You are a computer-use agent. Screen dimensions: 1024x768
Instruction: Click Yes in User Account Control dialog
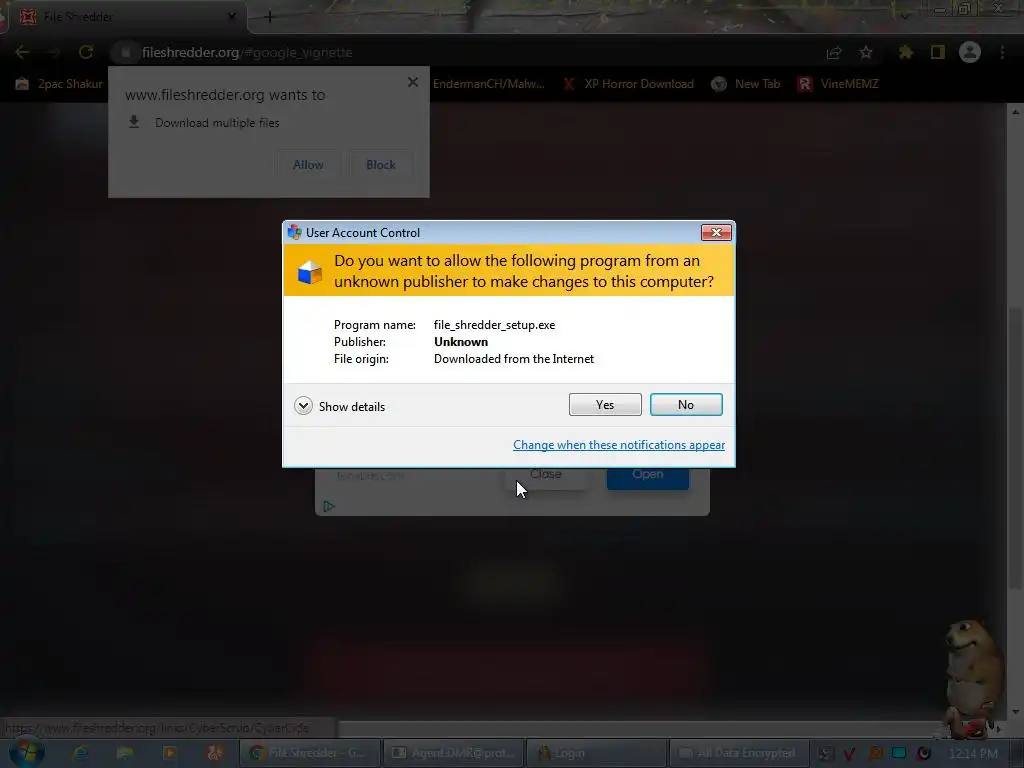coord(605,405)
